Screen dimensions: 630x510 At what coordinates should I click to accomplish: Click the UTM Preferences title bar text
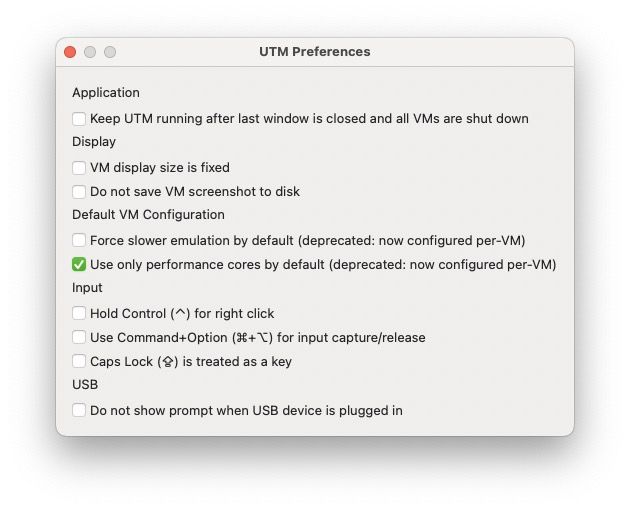tap(315, 51)
